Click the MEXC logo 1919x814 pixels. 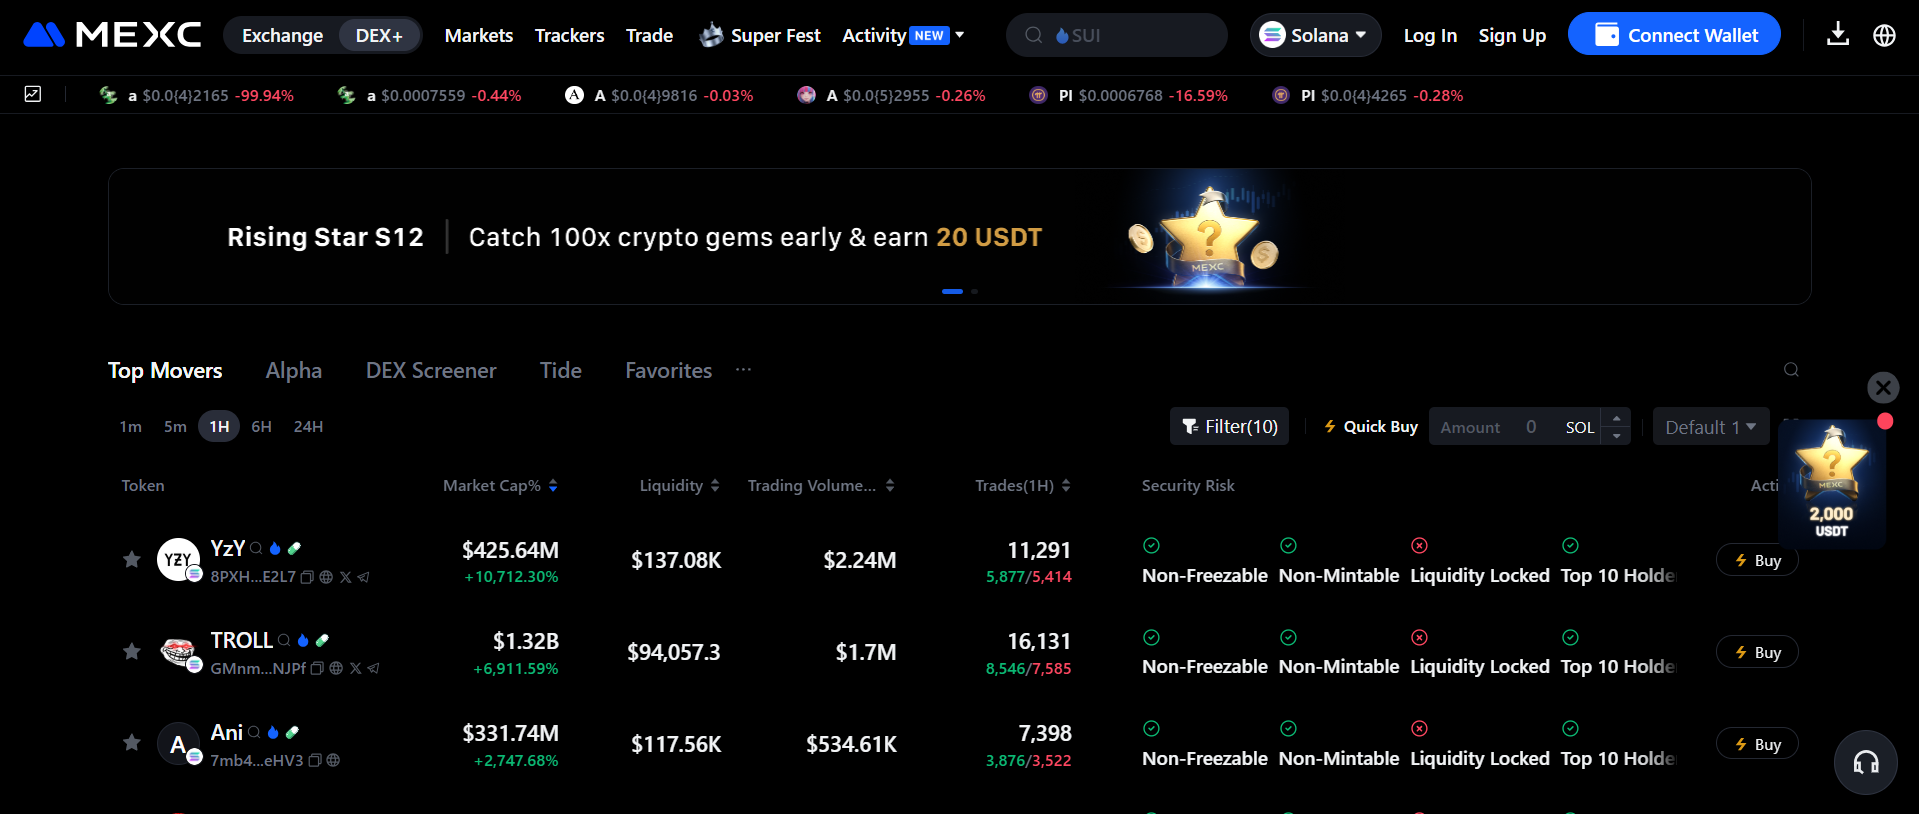click(112, 35)
